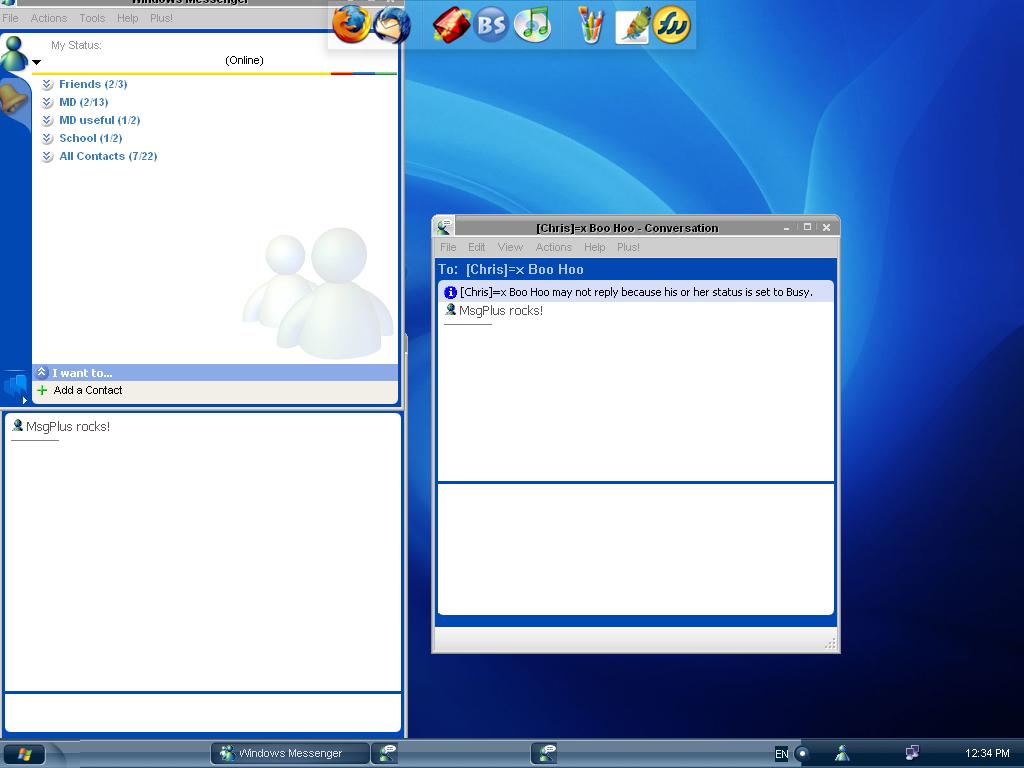Open the paintbrush cup dock icon
This screenshot has height=768, width=1024.
tap(591, 24)
